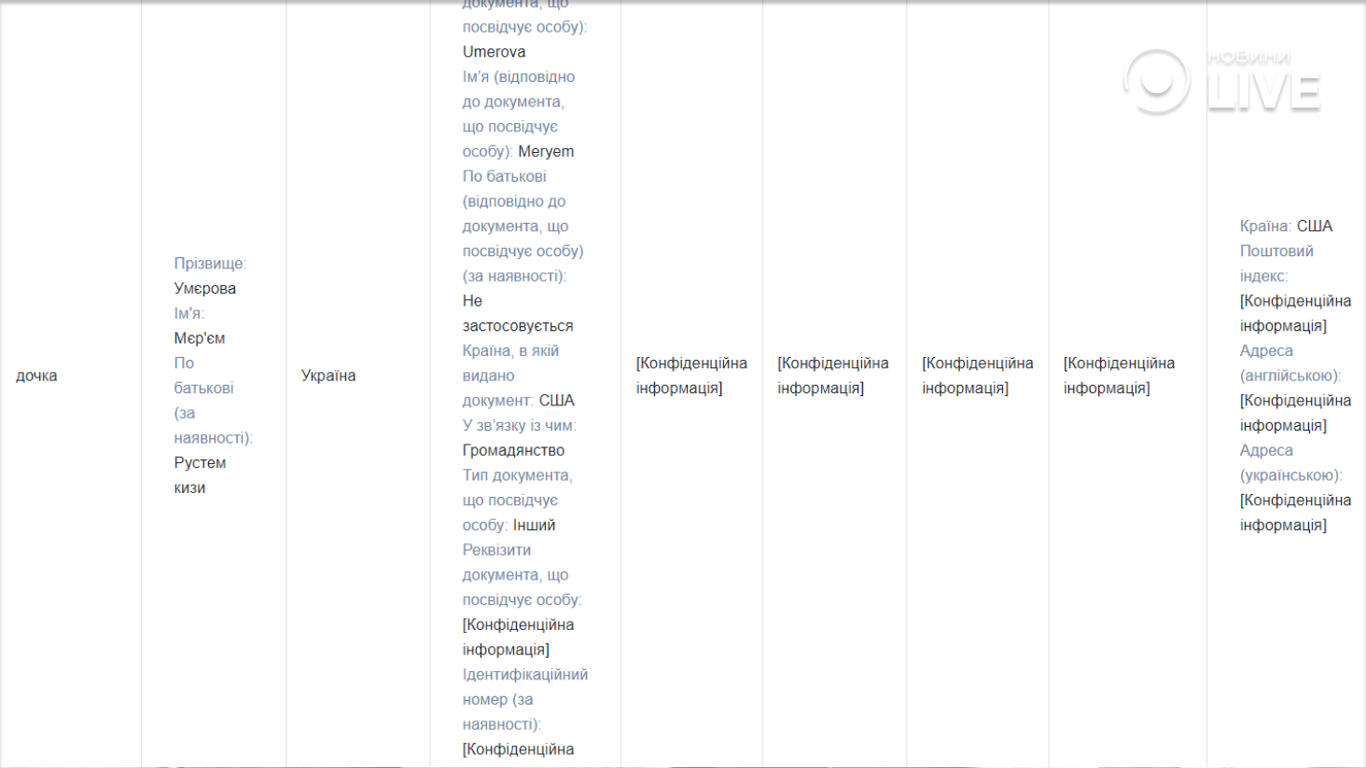Click the LIVE watermark text
The image size is (1366, 768).
[x=1265, y=90]
